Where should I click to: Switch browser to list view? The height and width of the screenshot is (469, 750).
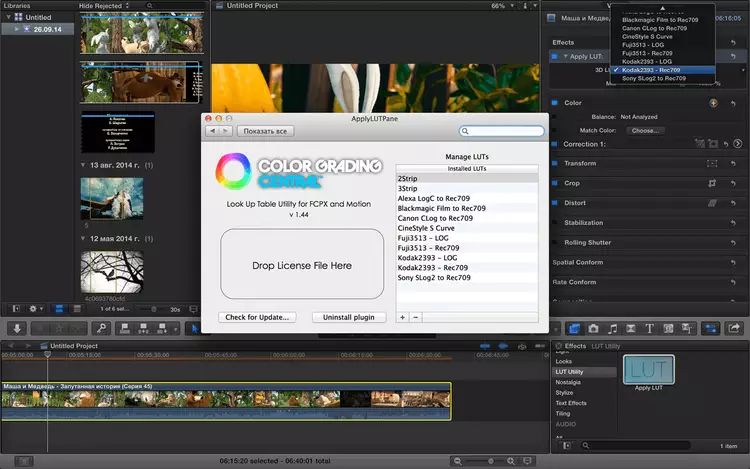77,309
